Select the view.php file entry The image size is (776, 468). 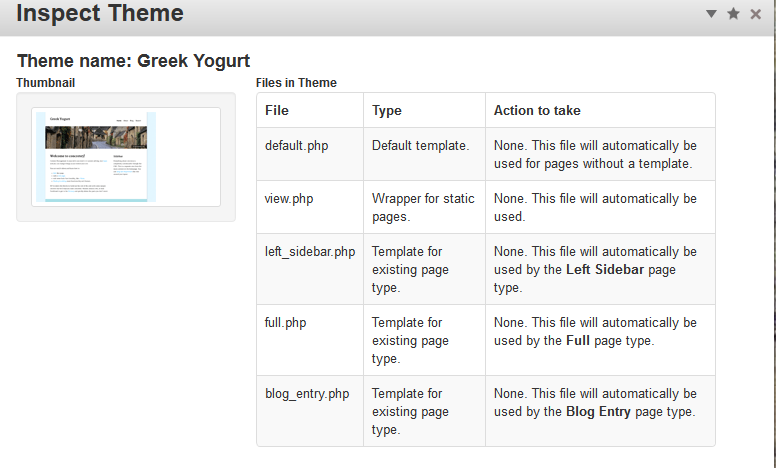[289, 199]
